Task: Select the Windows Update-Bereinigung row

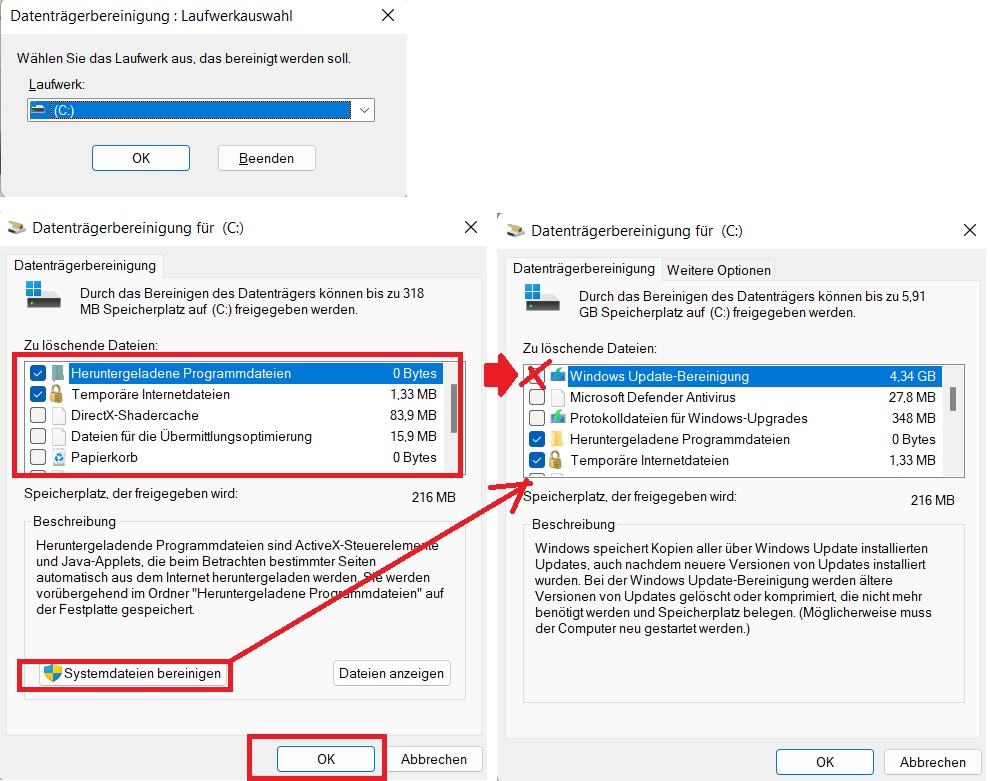Action: coord(734,376)
